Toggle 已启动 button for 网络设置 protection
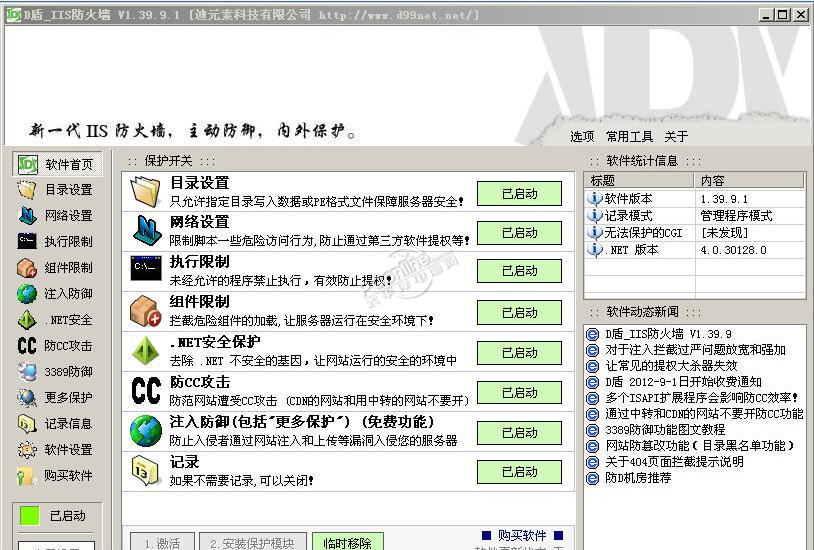814x550 pixels. tap(519, 233)
